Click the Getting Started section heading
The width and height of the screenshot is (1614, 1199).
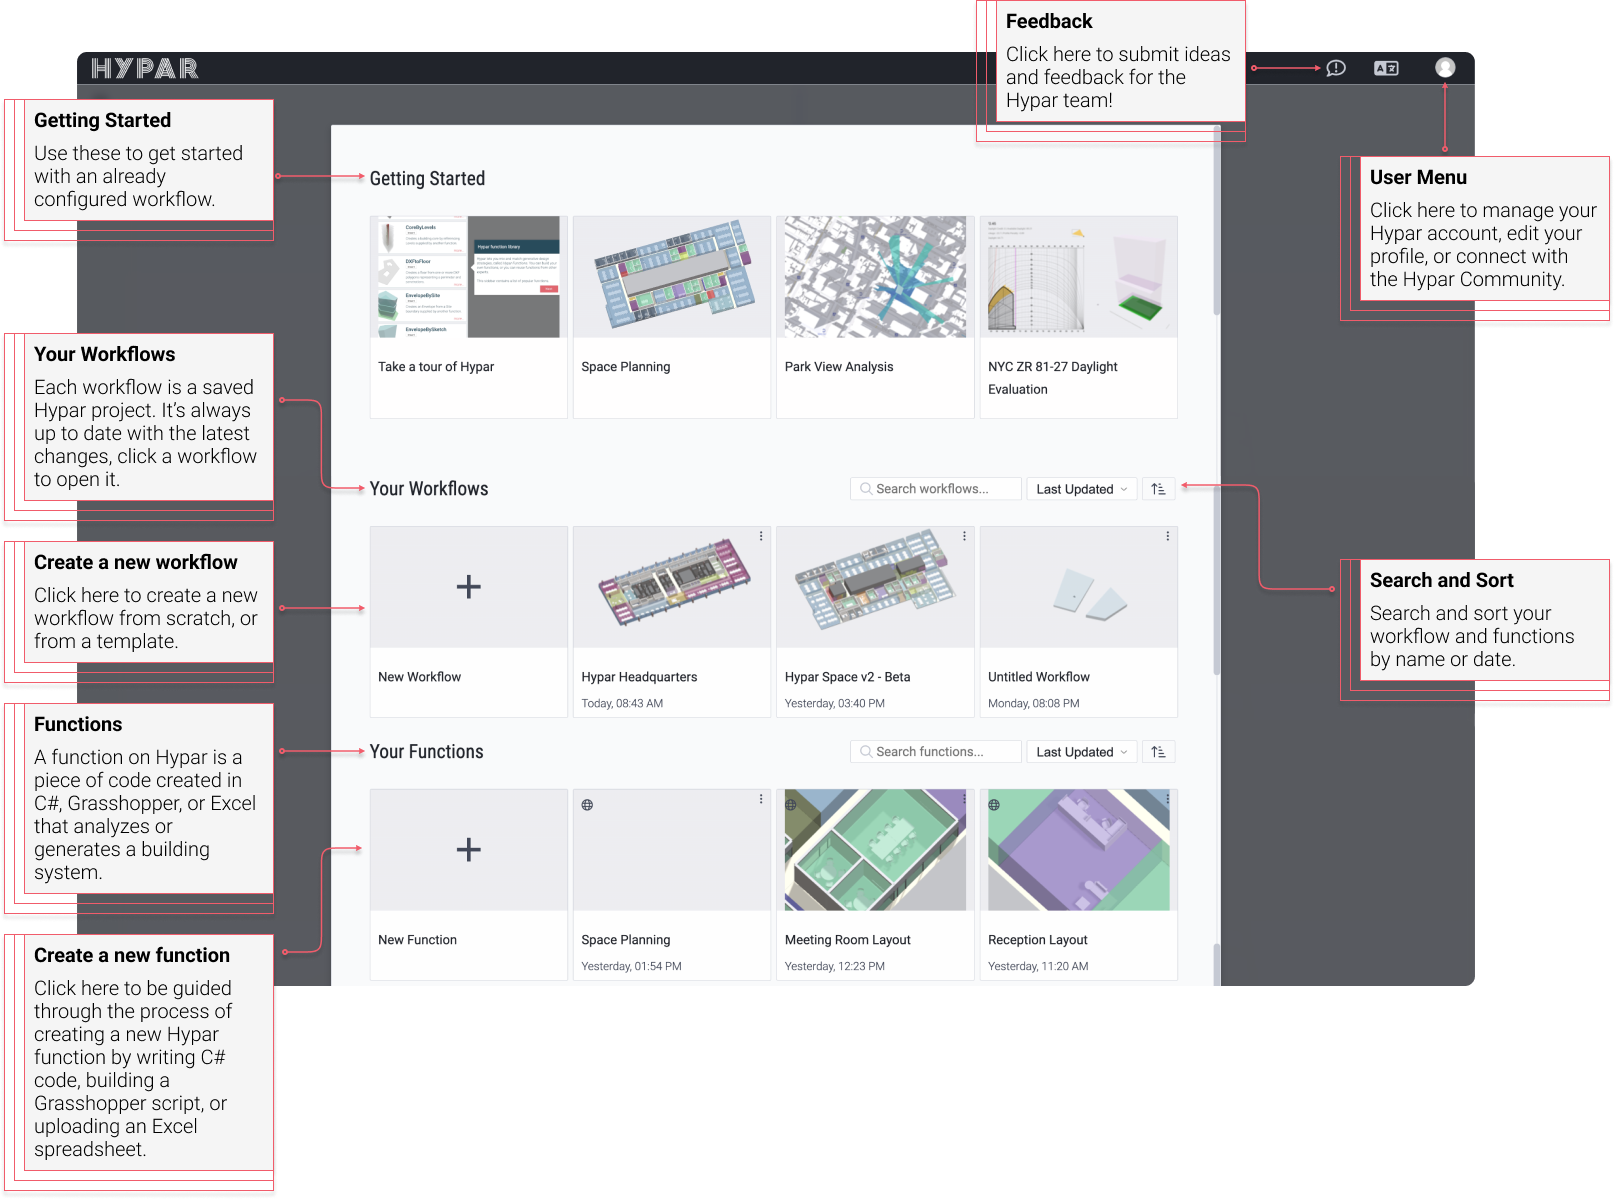[x=428, y=179]
